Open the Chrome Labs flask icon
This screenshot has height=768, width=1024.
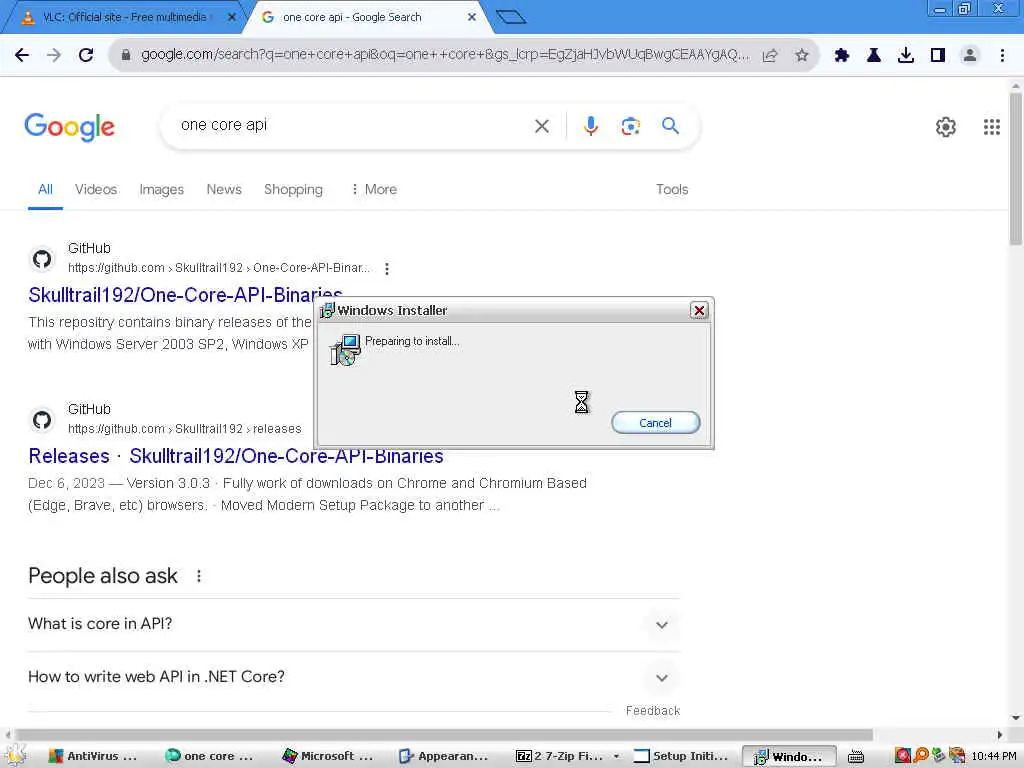pyautogui.click(x=874, y=56)
